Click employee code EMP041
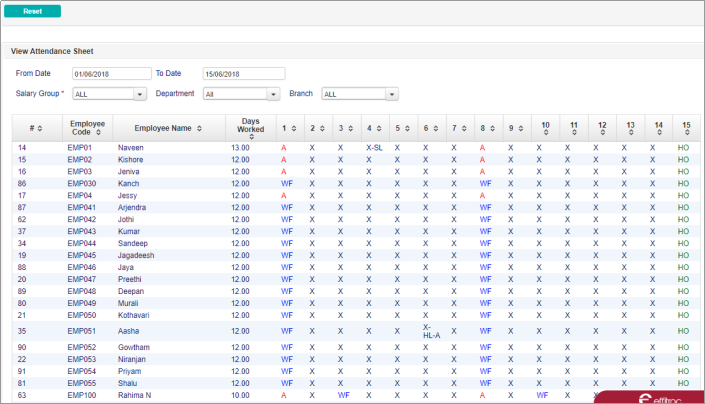 81,208
